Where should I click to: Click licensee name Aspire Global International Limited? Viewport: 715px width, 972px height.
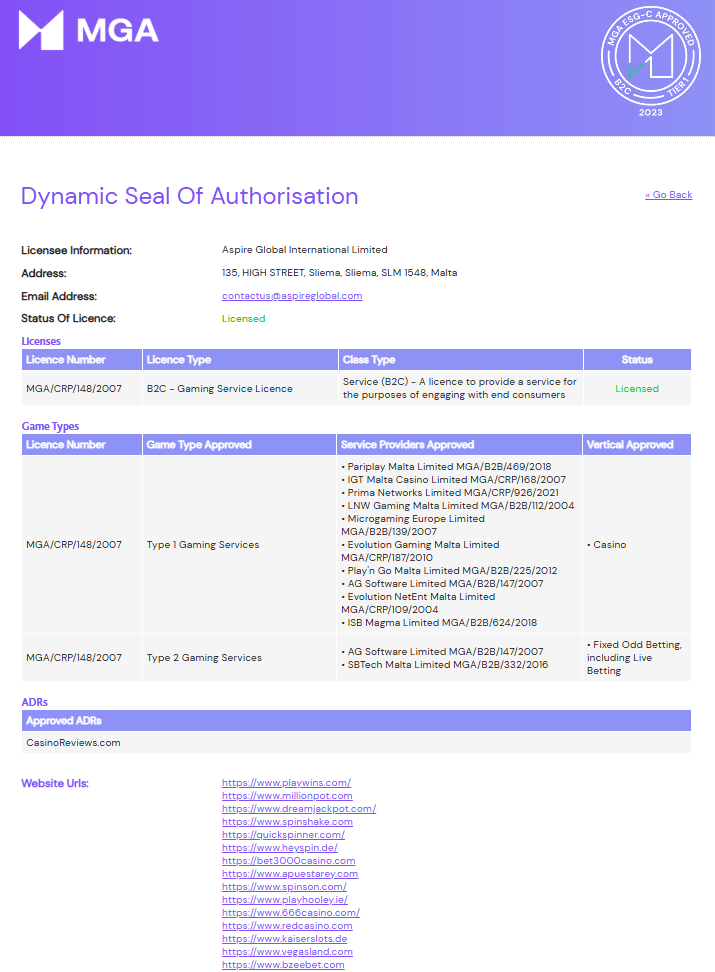(304, 250)
